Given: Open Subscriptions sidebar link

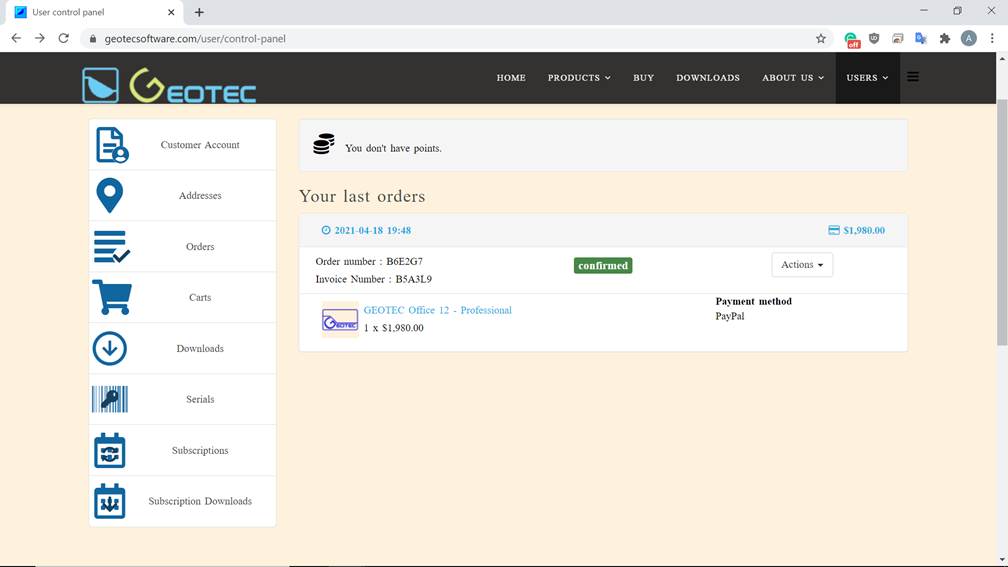Looking at the screenshot, I should (200, 450).
